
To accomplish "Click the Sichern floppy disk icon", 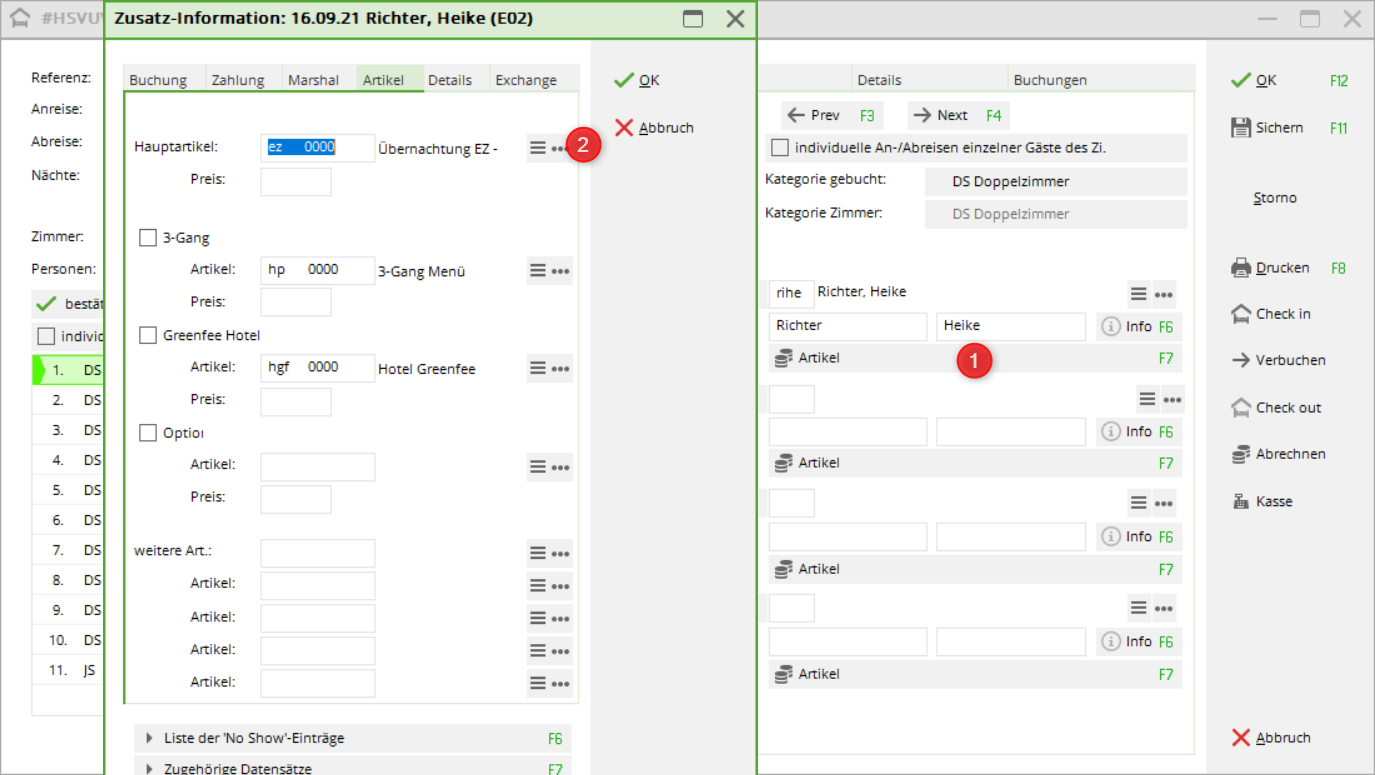I will 1241,128.
